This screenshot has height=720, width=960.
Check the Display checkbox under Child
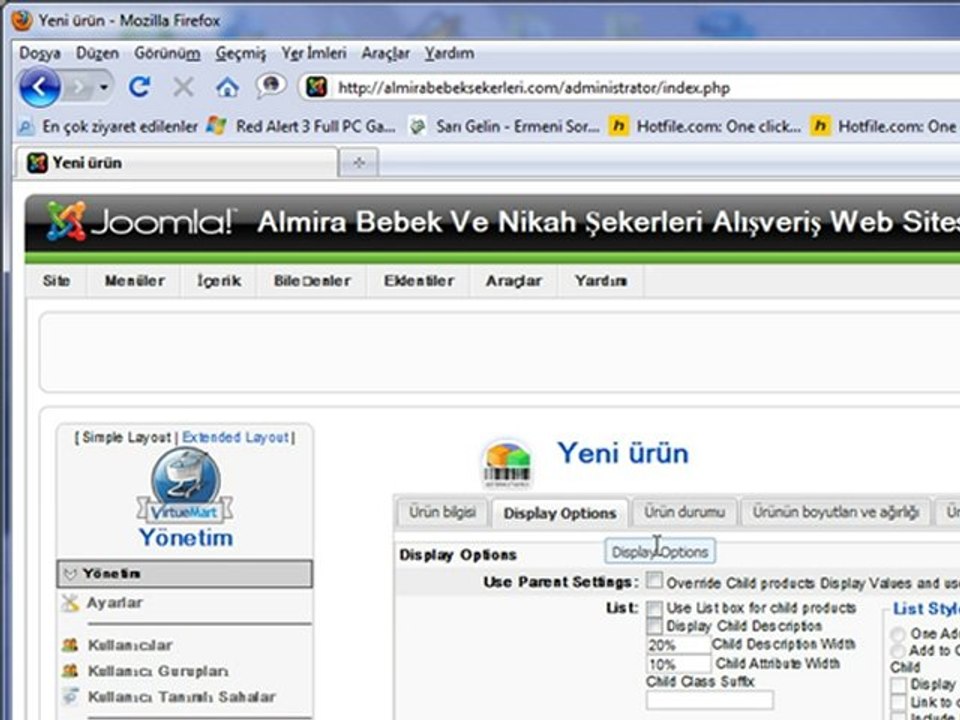(x=899, y=684)
